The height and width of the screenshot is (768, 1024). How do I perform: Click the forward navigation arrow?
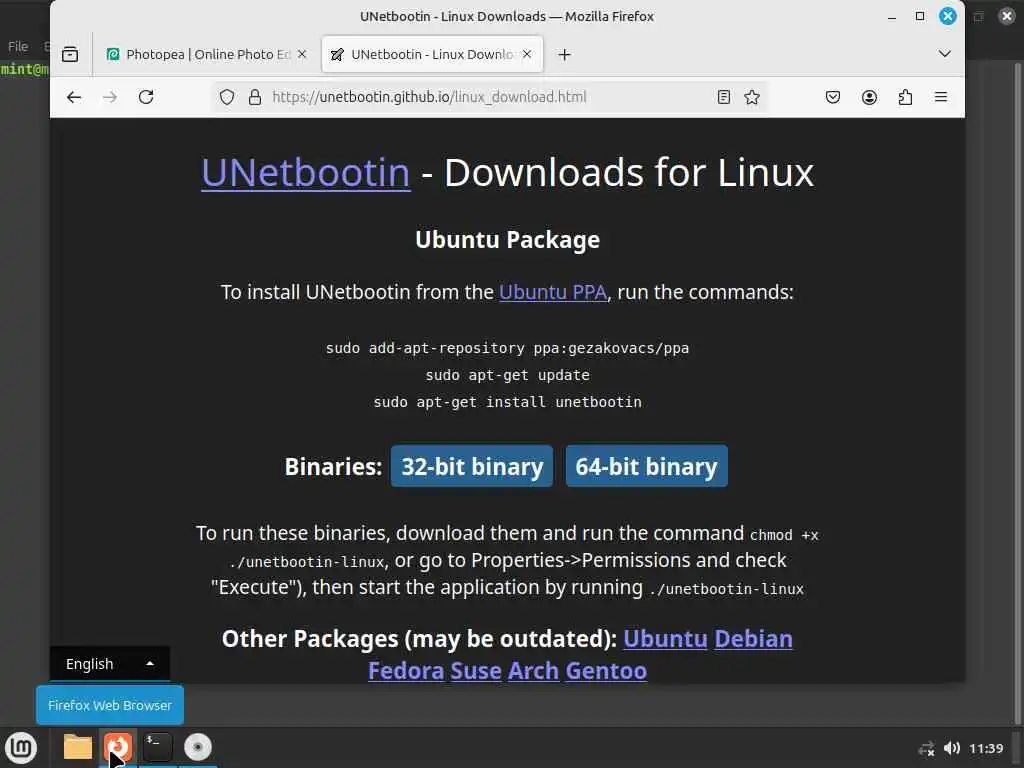(x=110, y=97)
